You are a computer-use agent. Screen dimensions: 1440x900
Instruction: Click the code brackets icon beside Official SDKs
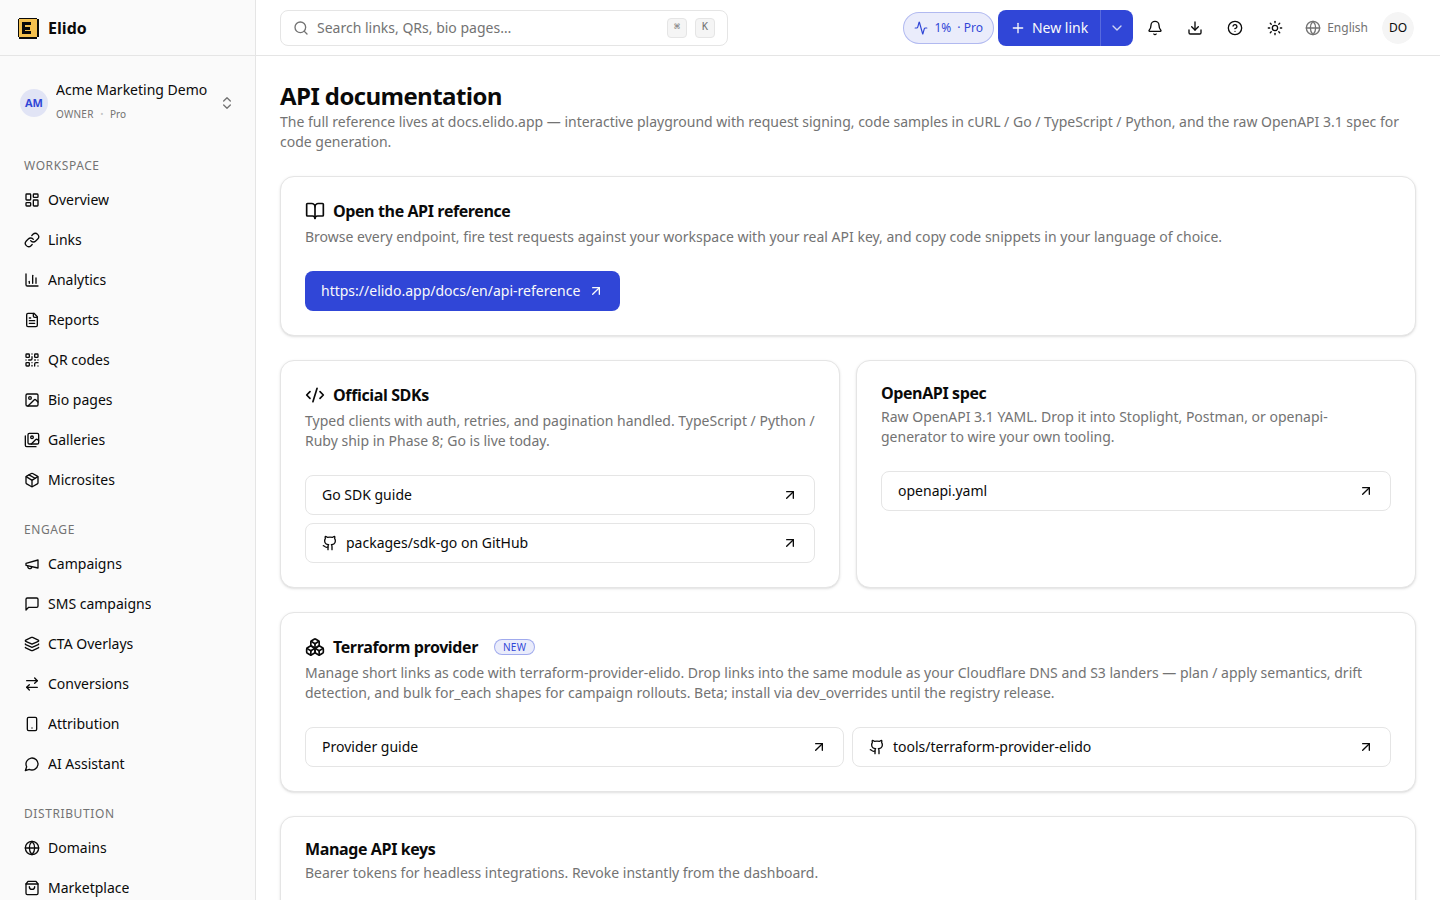pyautogui.click(x=315, y=395)
